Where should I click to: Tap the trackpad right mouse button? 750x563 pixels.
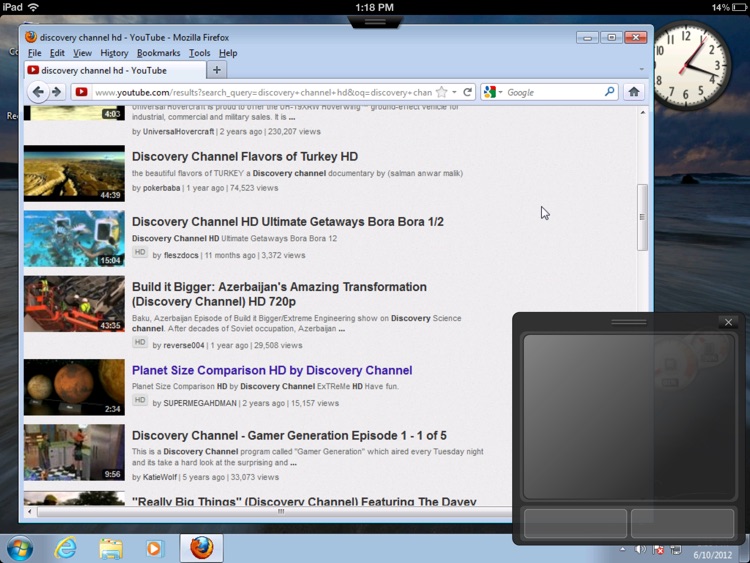click(x=683, y=524)
